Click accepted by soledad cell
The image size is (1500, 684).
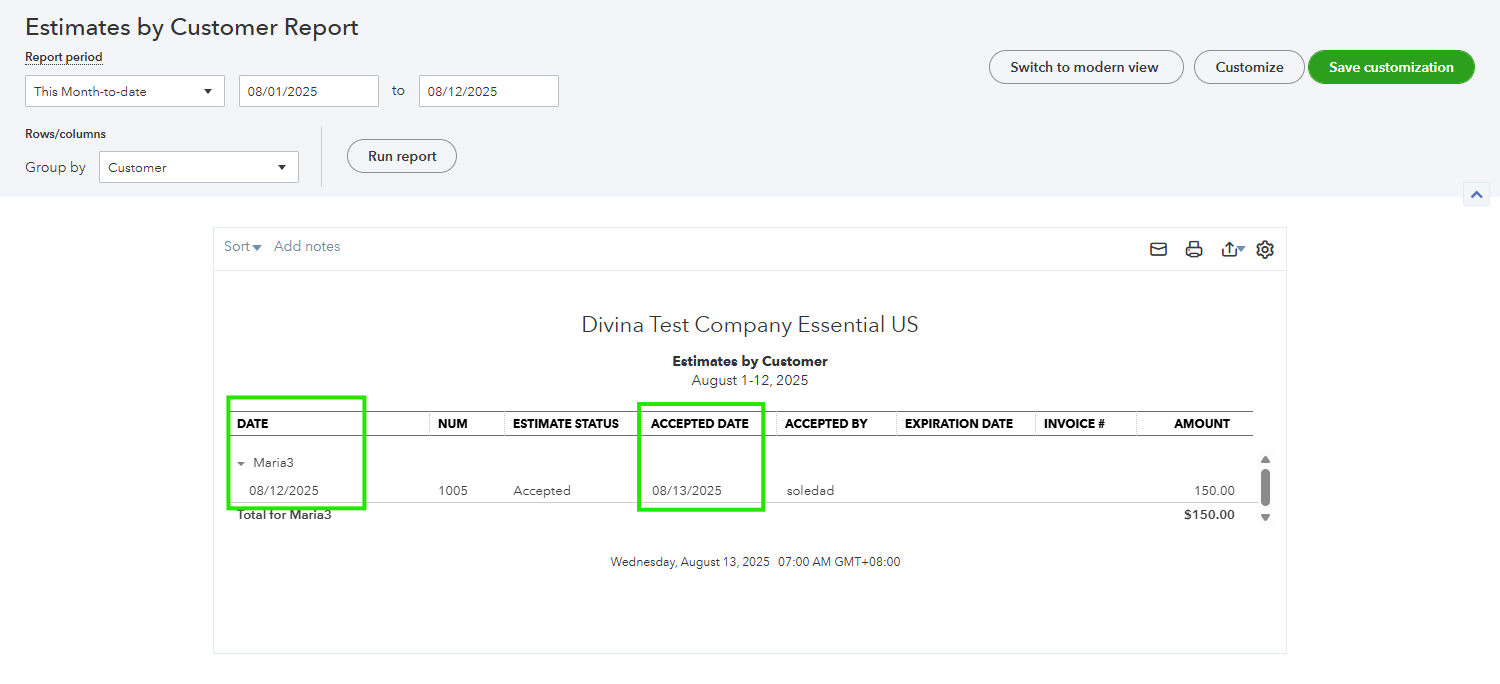tap(810, 491)
